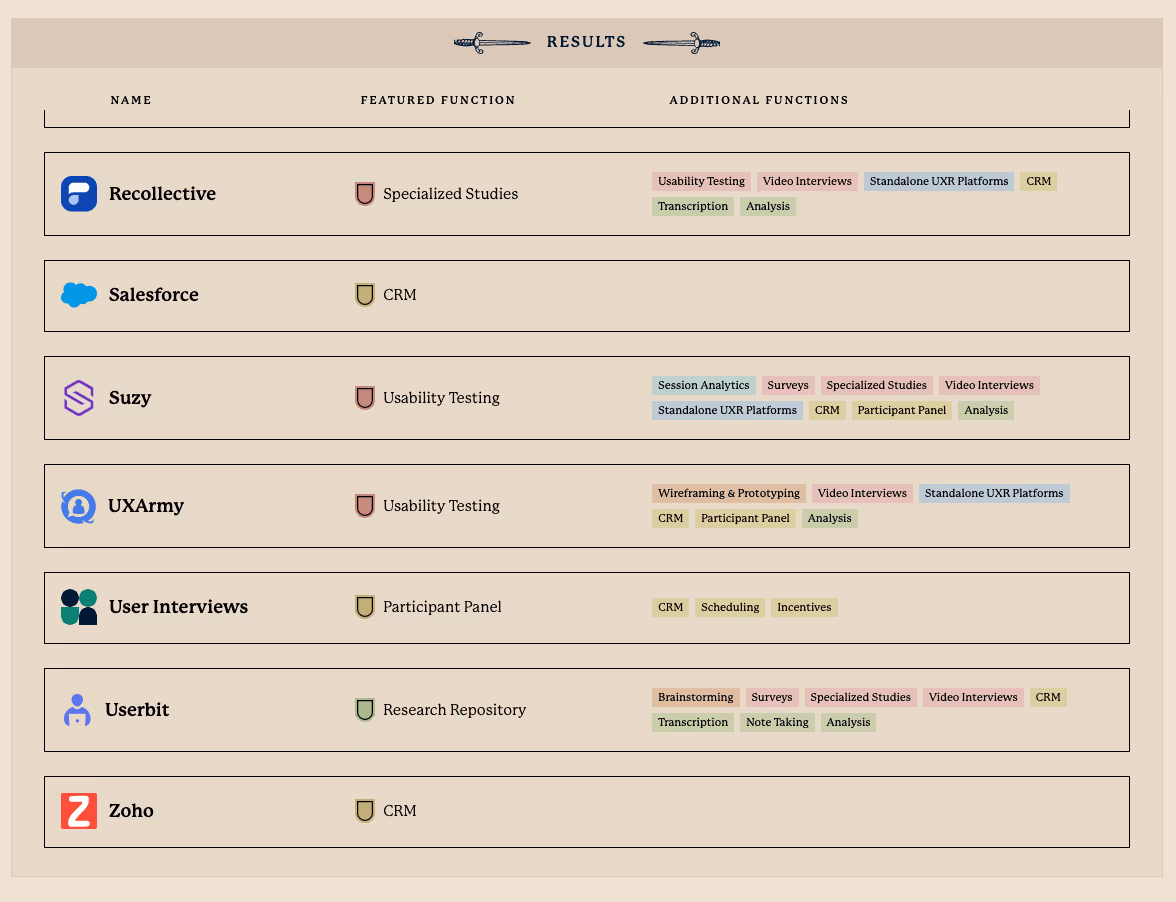Click the Suzy hexagon logo
Screen dimensions: 1176x902
click(x=79, y=398)
